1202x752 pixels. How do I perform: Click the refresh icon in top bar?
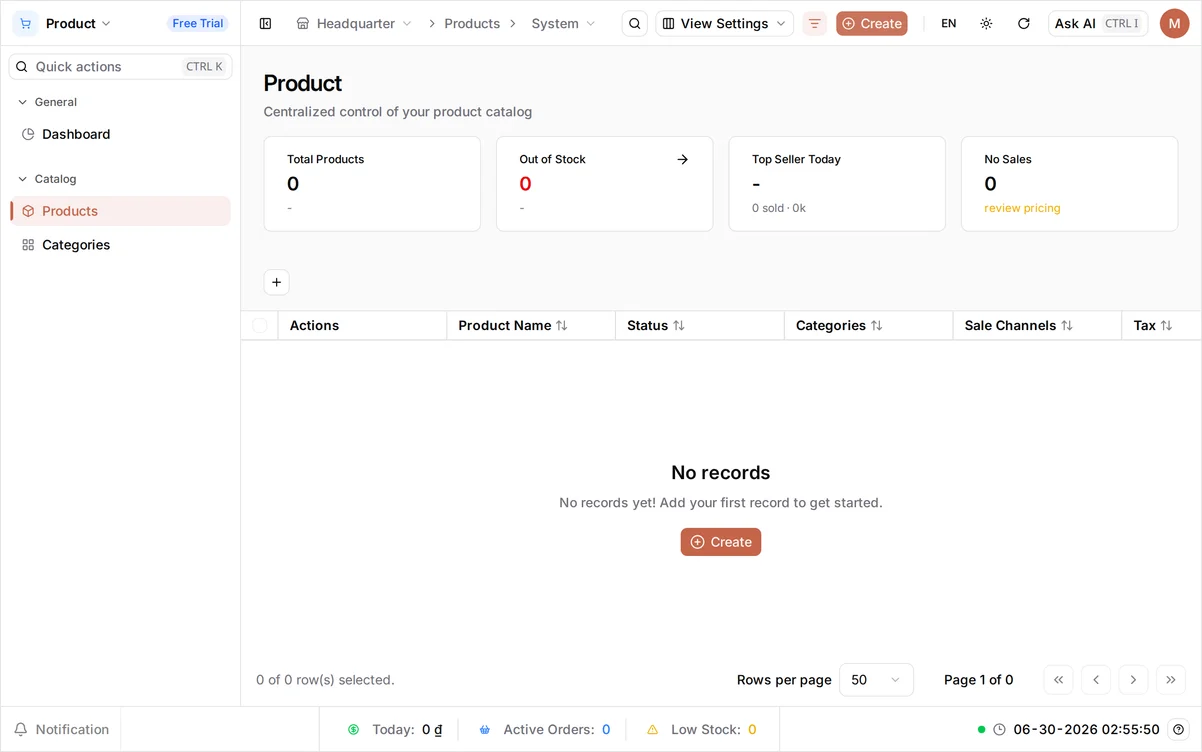(x=1023, y=23)
